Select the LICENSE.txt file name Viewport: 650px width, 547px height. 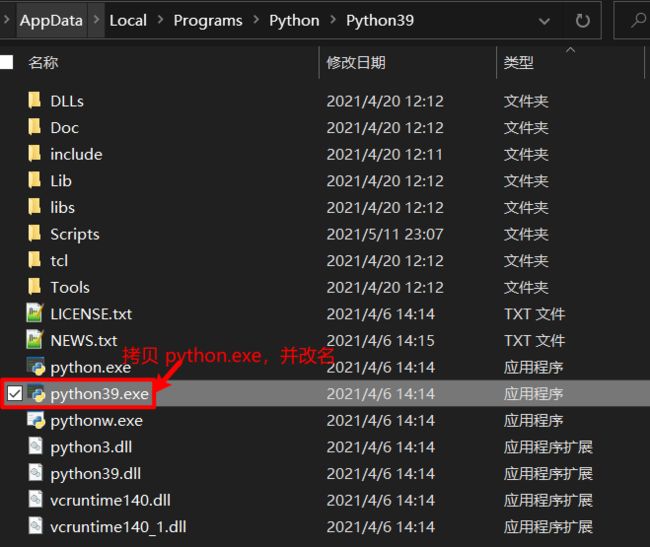tap(91, 314)
